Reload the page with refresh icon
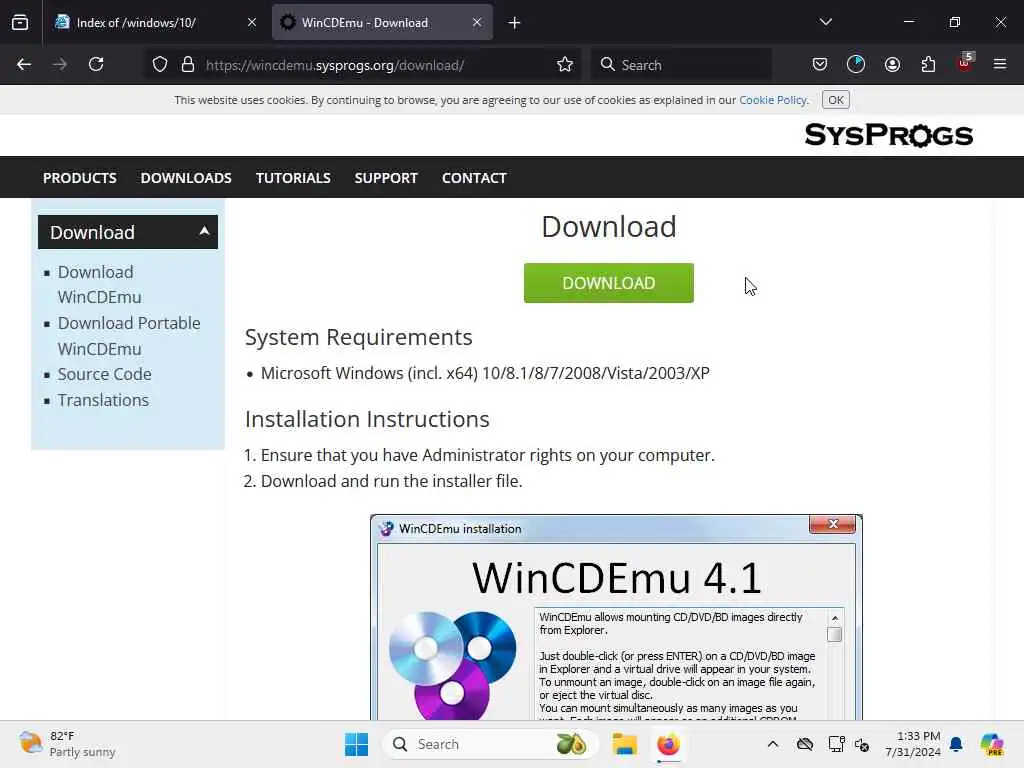 click(x=96, y=65)
